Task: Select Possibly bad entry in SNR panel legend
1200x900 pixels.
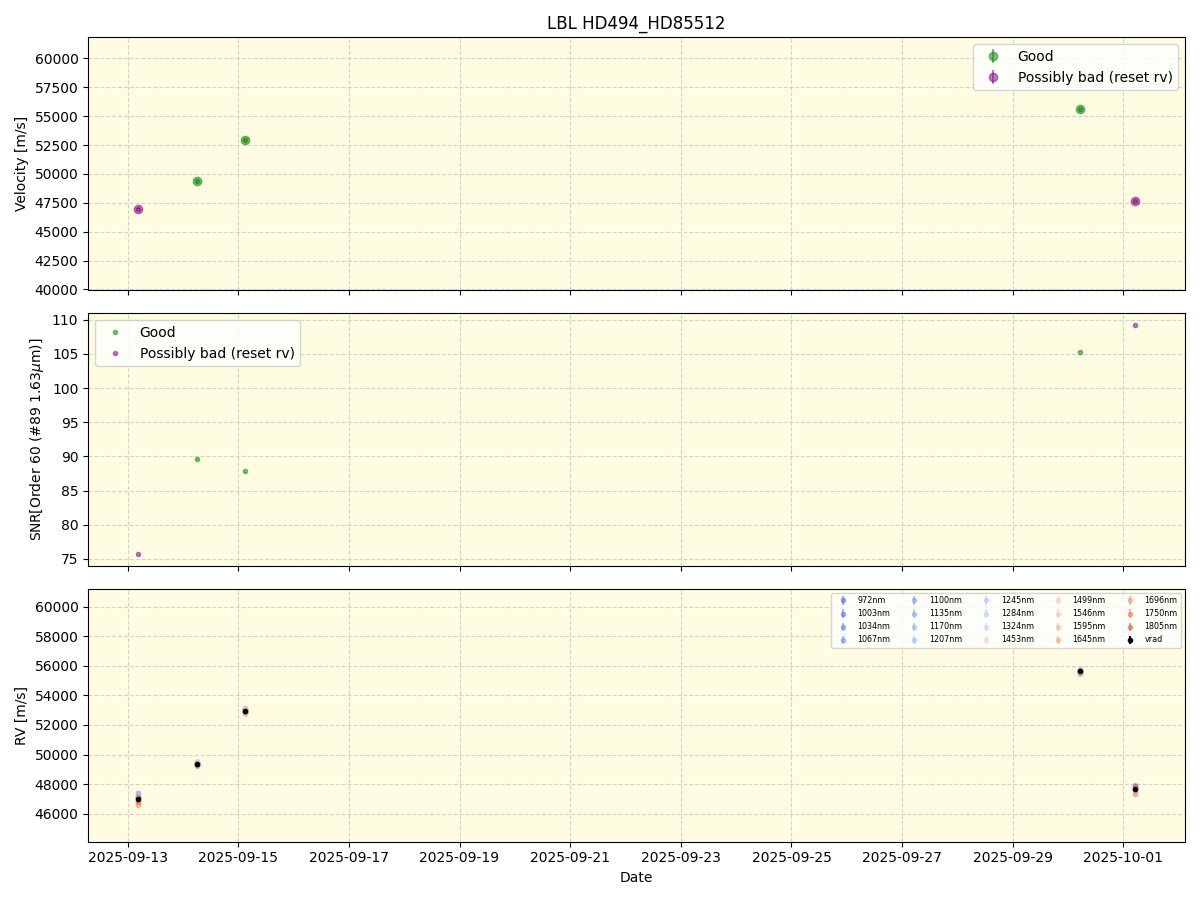Action: tap(115, 353)
